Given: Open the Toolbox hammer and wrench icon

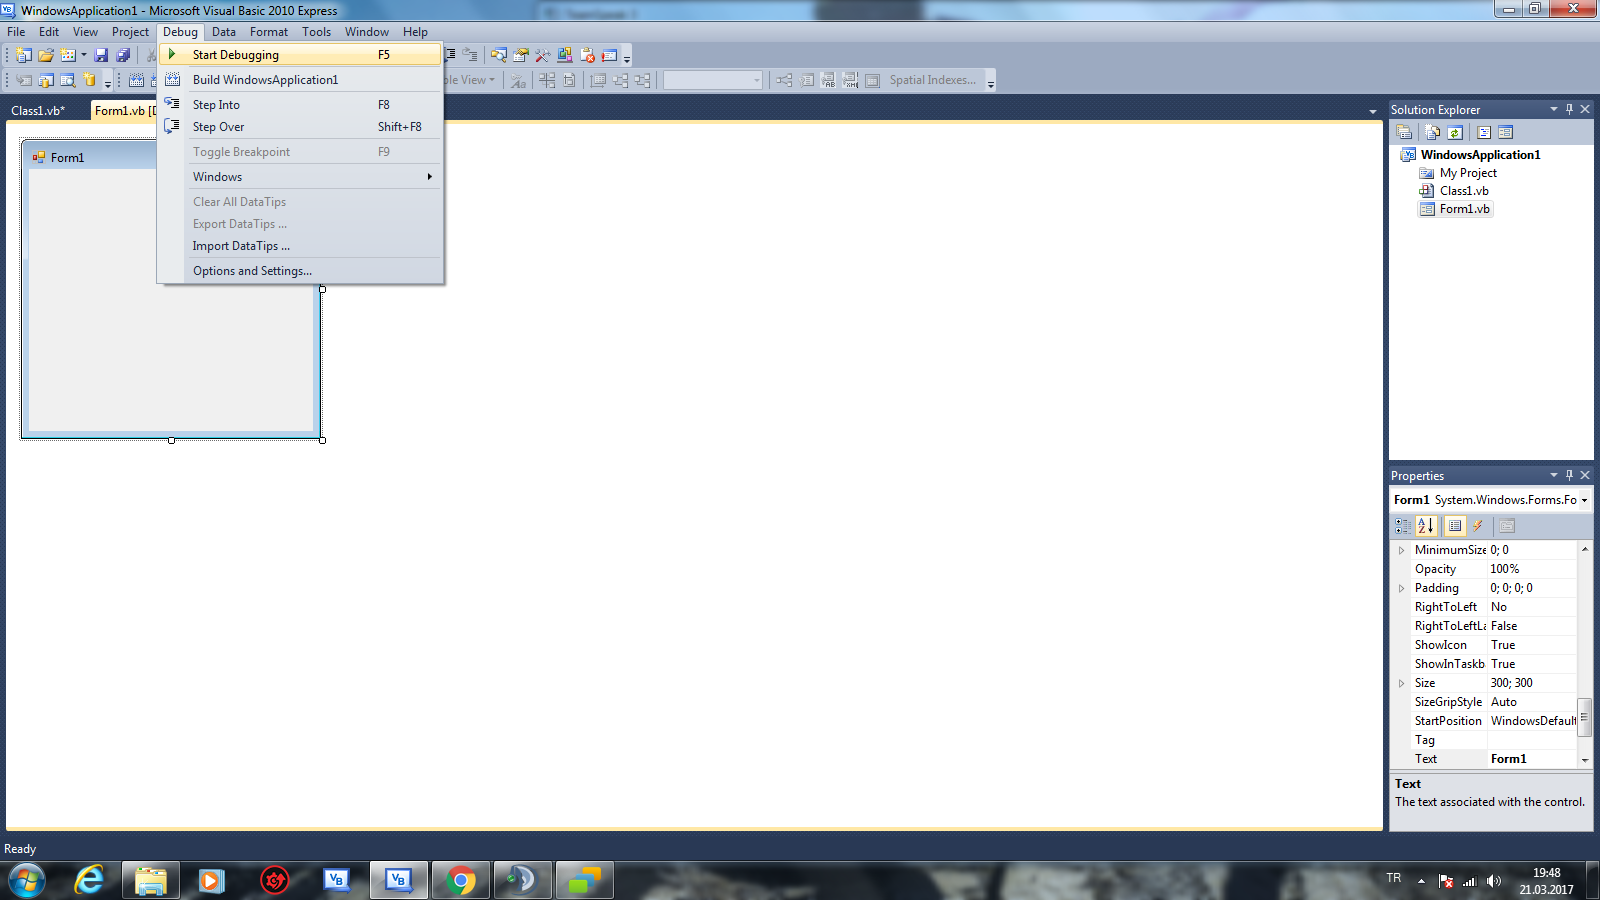Looking at the screenshot, I should pos(543,55).
